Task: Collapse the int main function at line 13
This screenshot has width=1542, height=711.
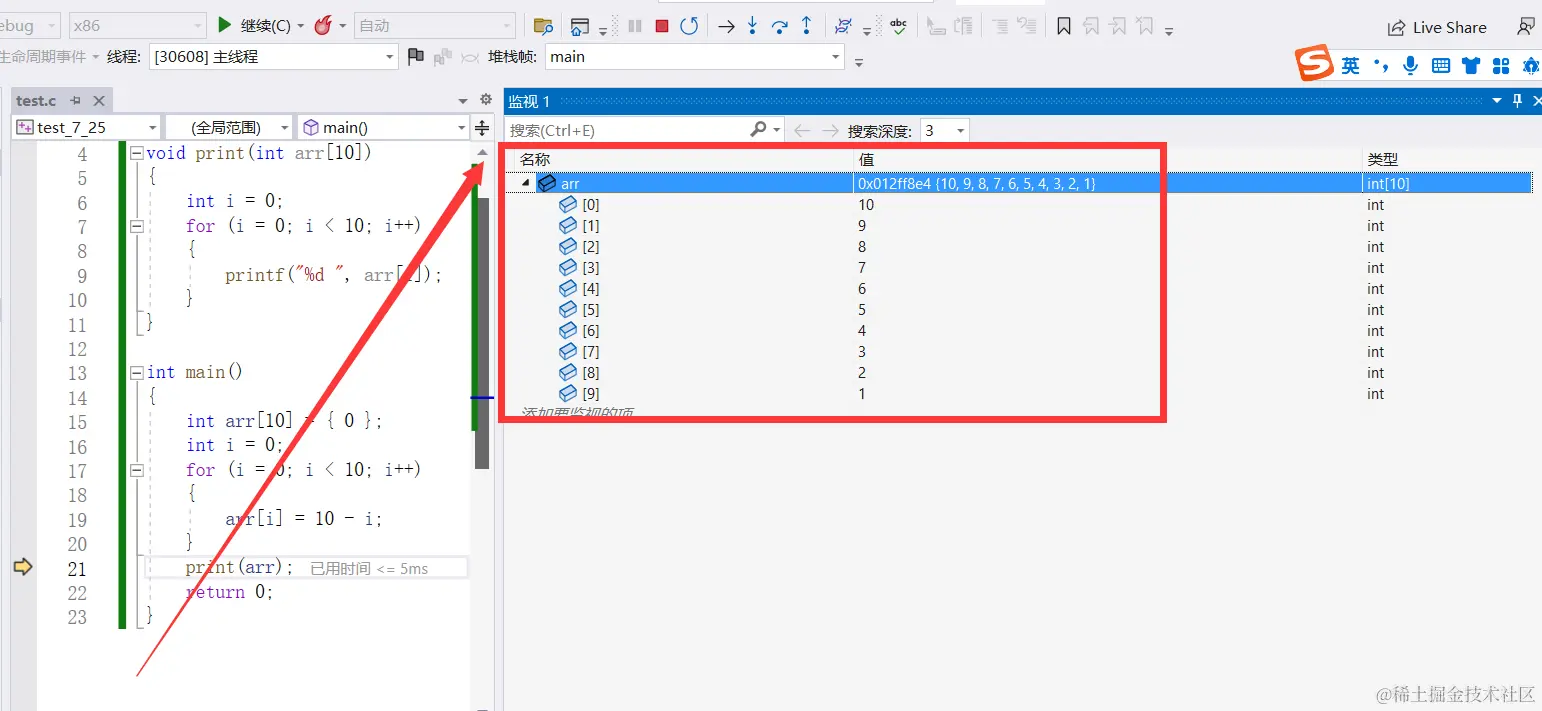Action: pyautogui.click(x=137, y=372)
